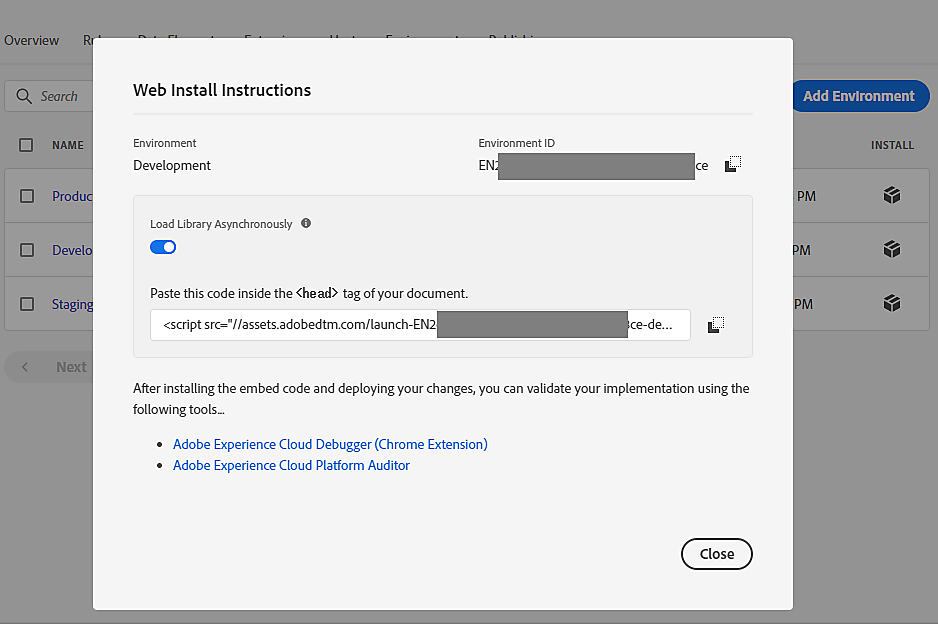Close the Web Install Instructions dialog

716,554
